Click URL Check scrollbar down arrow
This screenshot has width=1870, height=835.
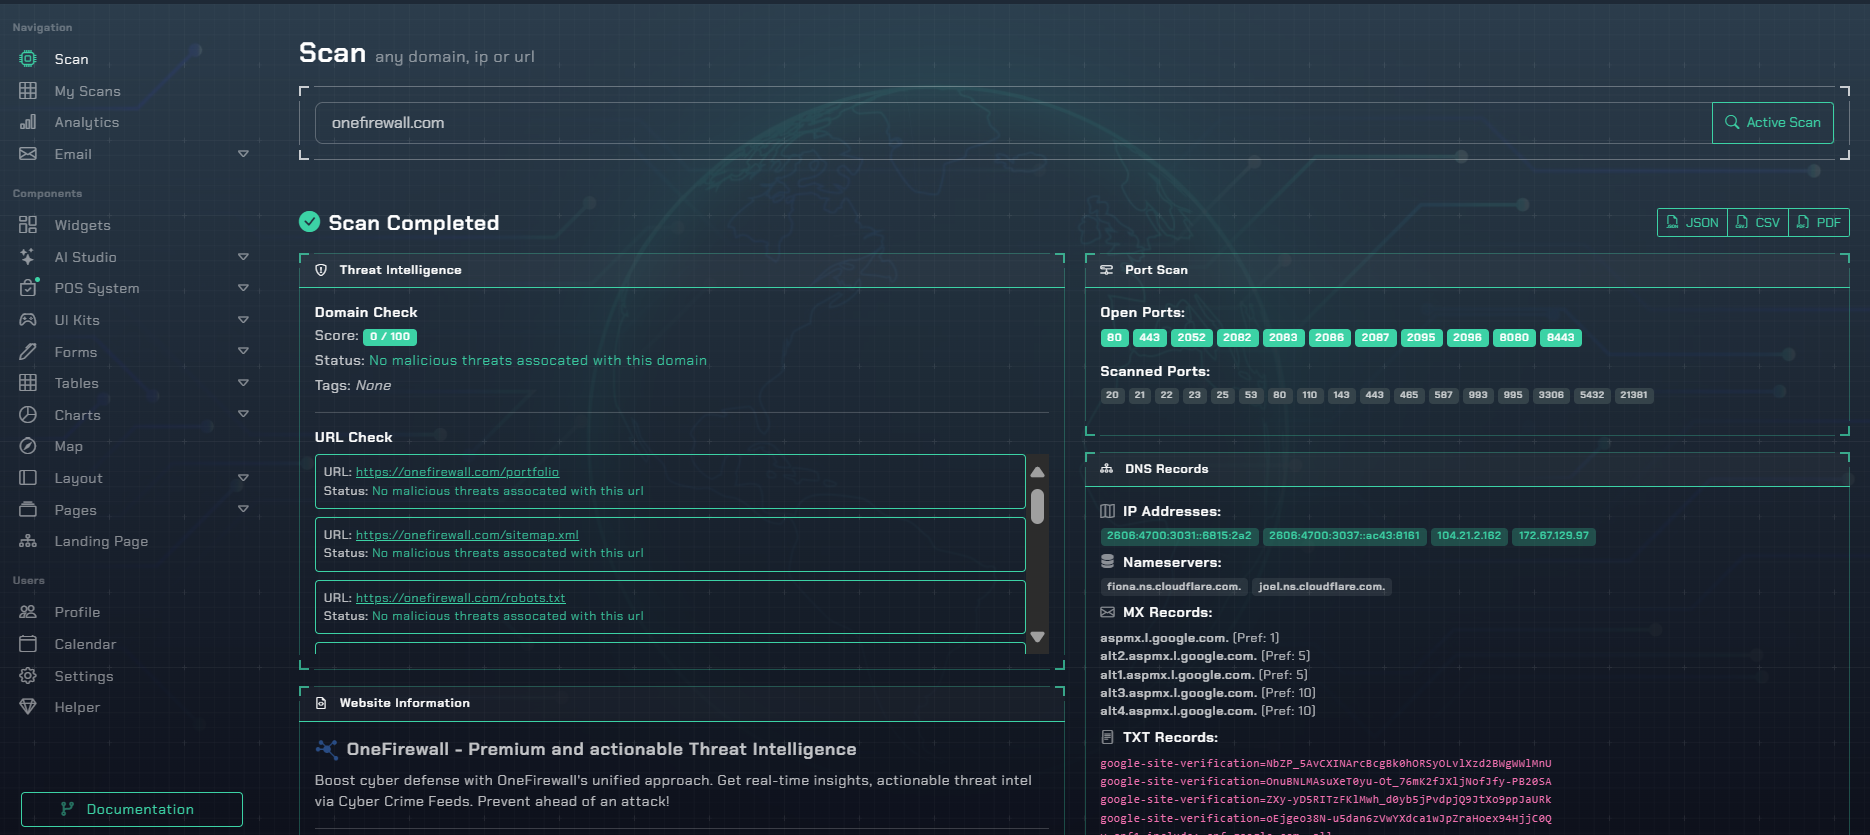(x=1038, y=637)
